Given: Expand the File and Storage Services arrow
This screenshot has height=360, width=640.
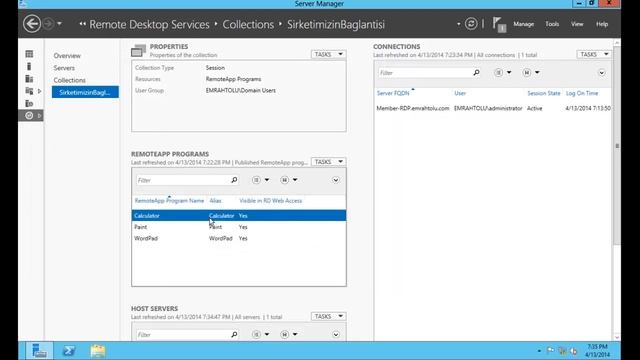Looking at the screenshot, I should (39, 91).
